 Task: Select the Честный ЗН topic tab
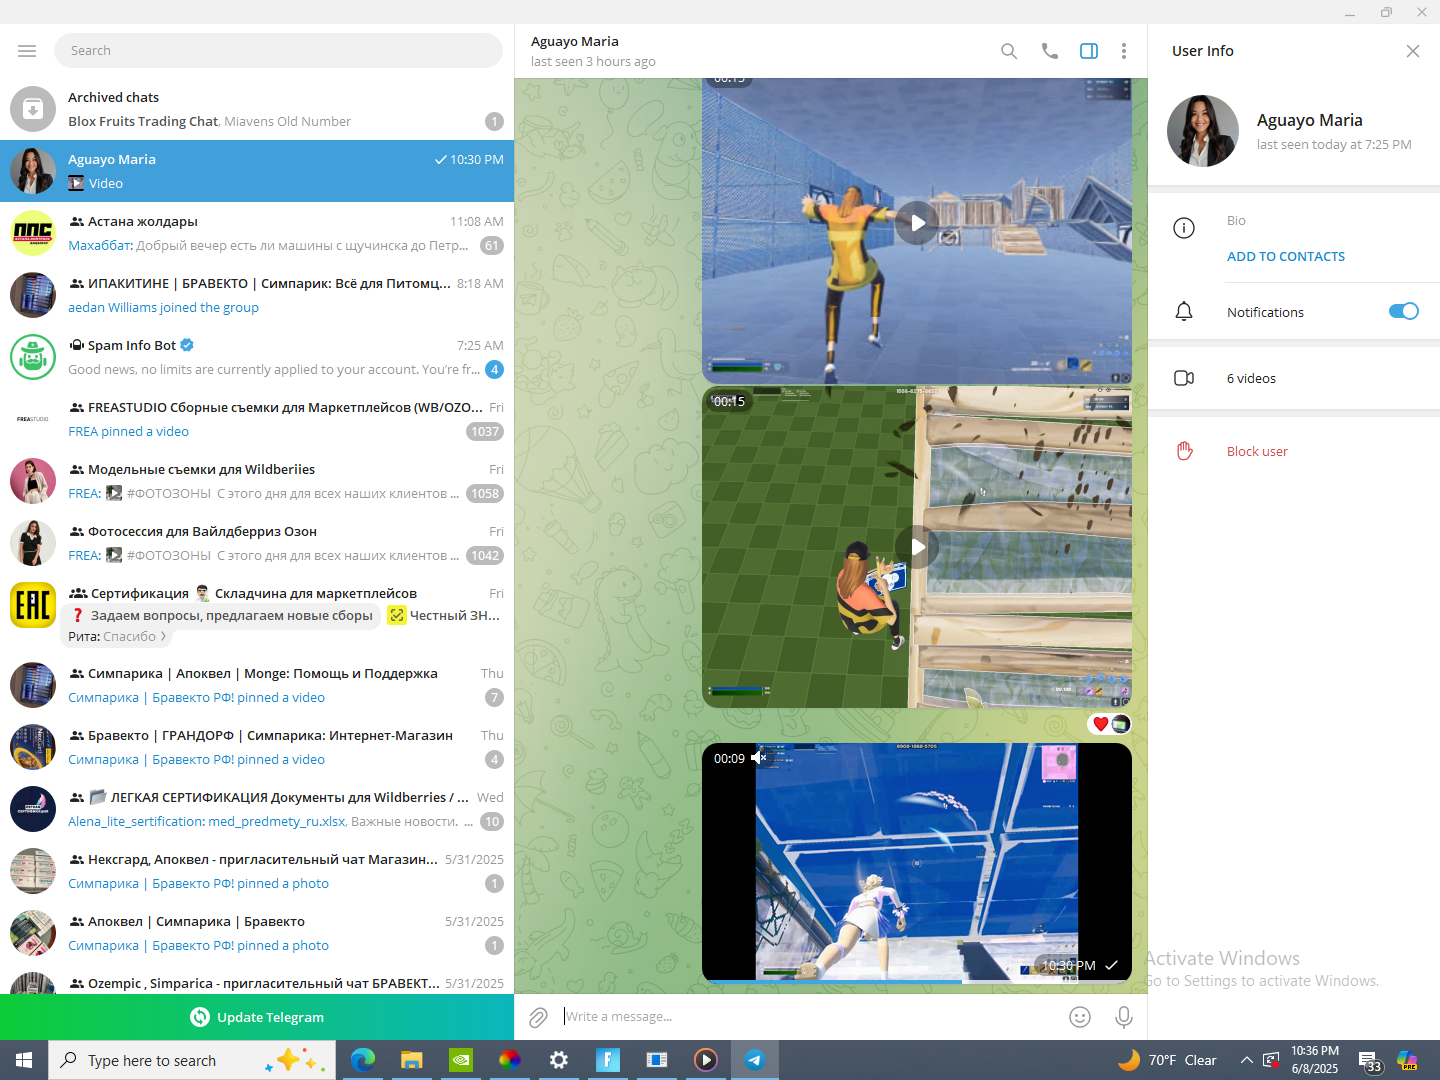point(444,615)
